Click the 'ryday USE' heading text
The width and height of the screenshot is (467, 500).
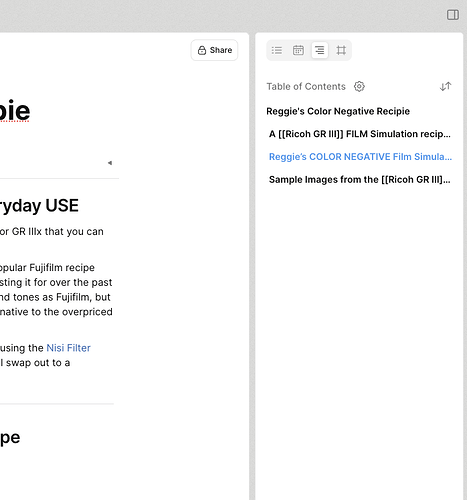tap(39, 206)
